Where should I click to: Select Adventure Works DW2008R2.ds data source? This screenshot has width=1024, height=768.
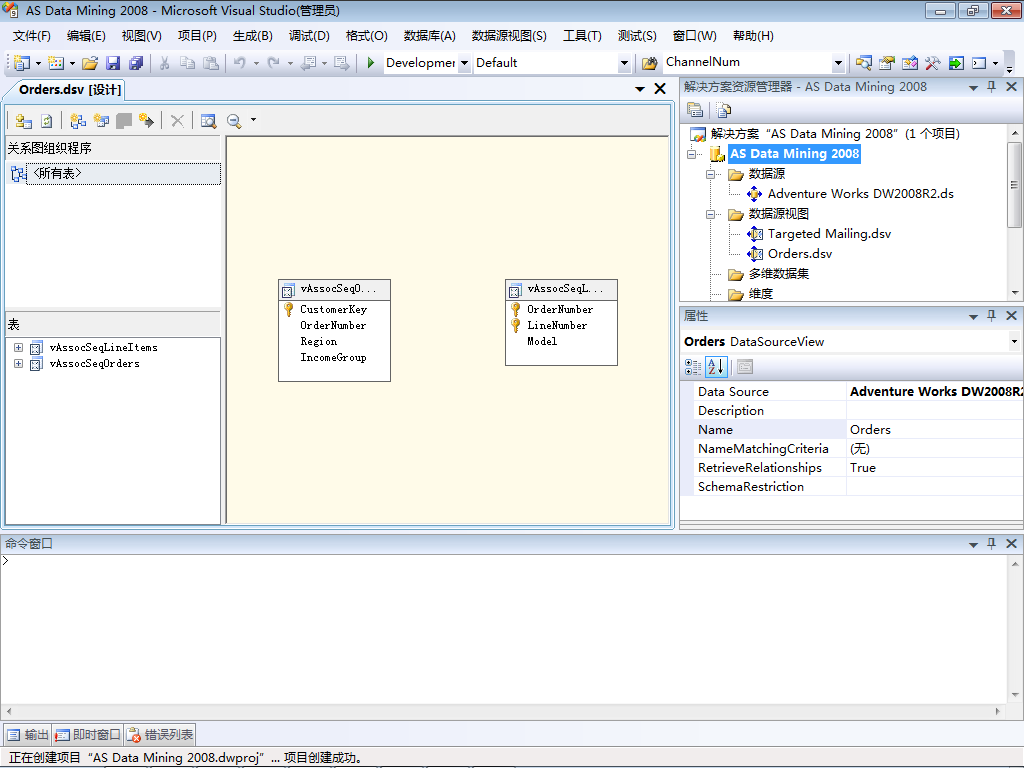coord(861,194)
